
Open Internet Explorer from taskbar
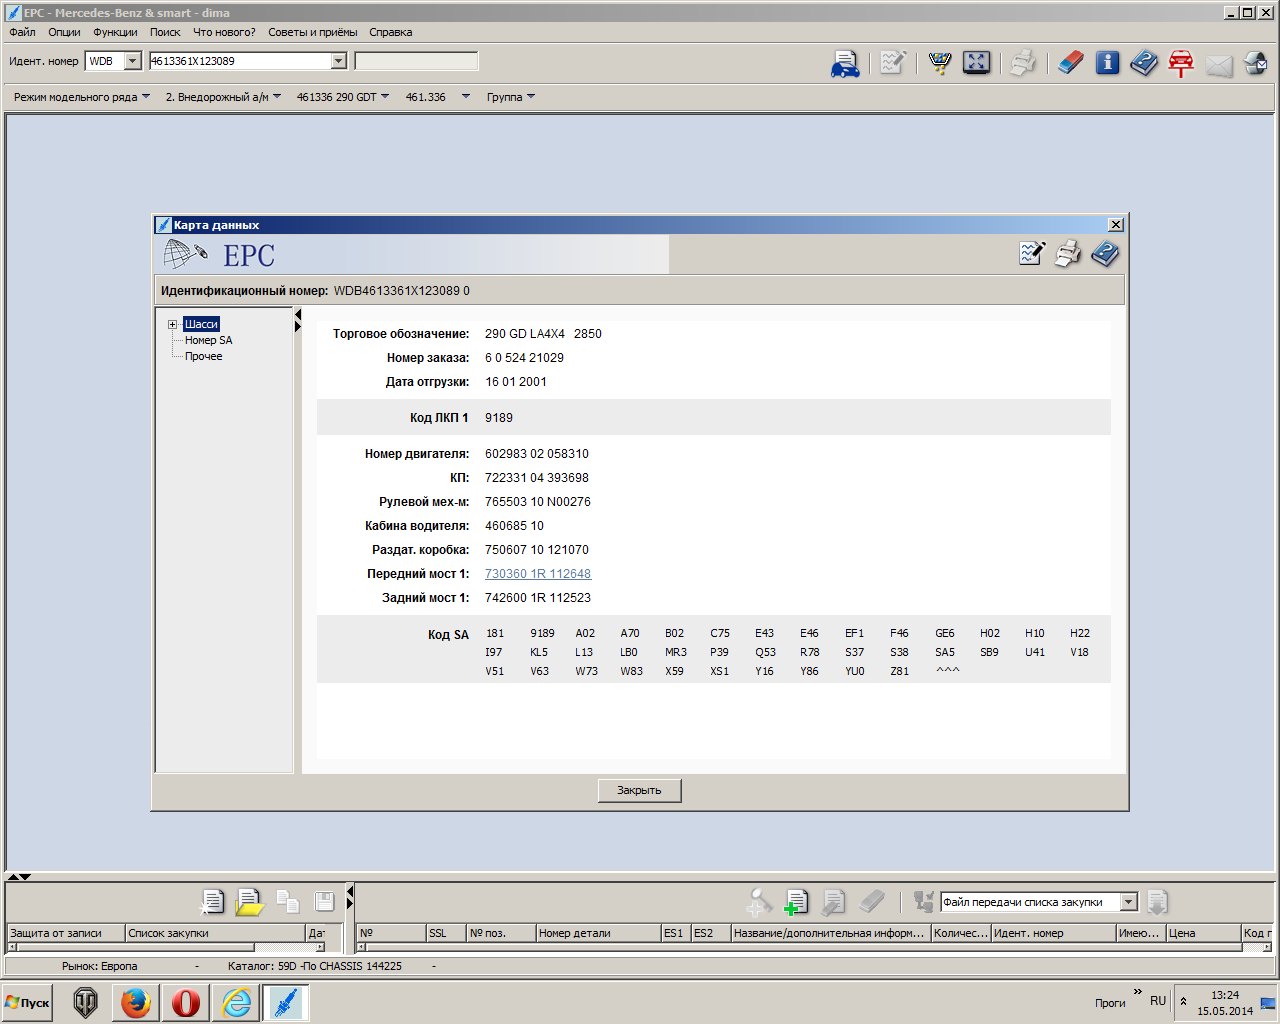click(236, 1002)
